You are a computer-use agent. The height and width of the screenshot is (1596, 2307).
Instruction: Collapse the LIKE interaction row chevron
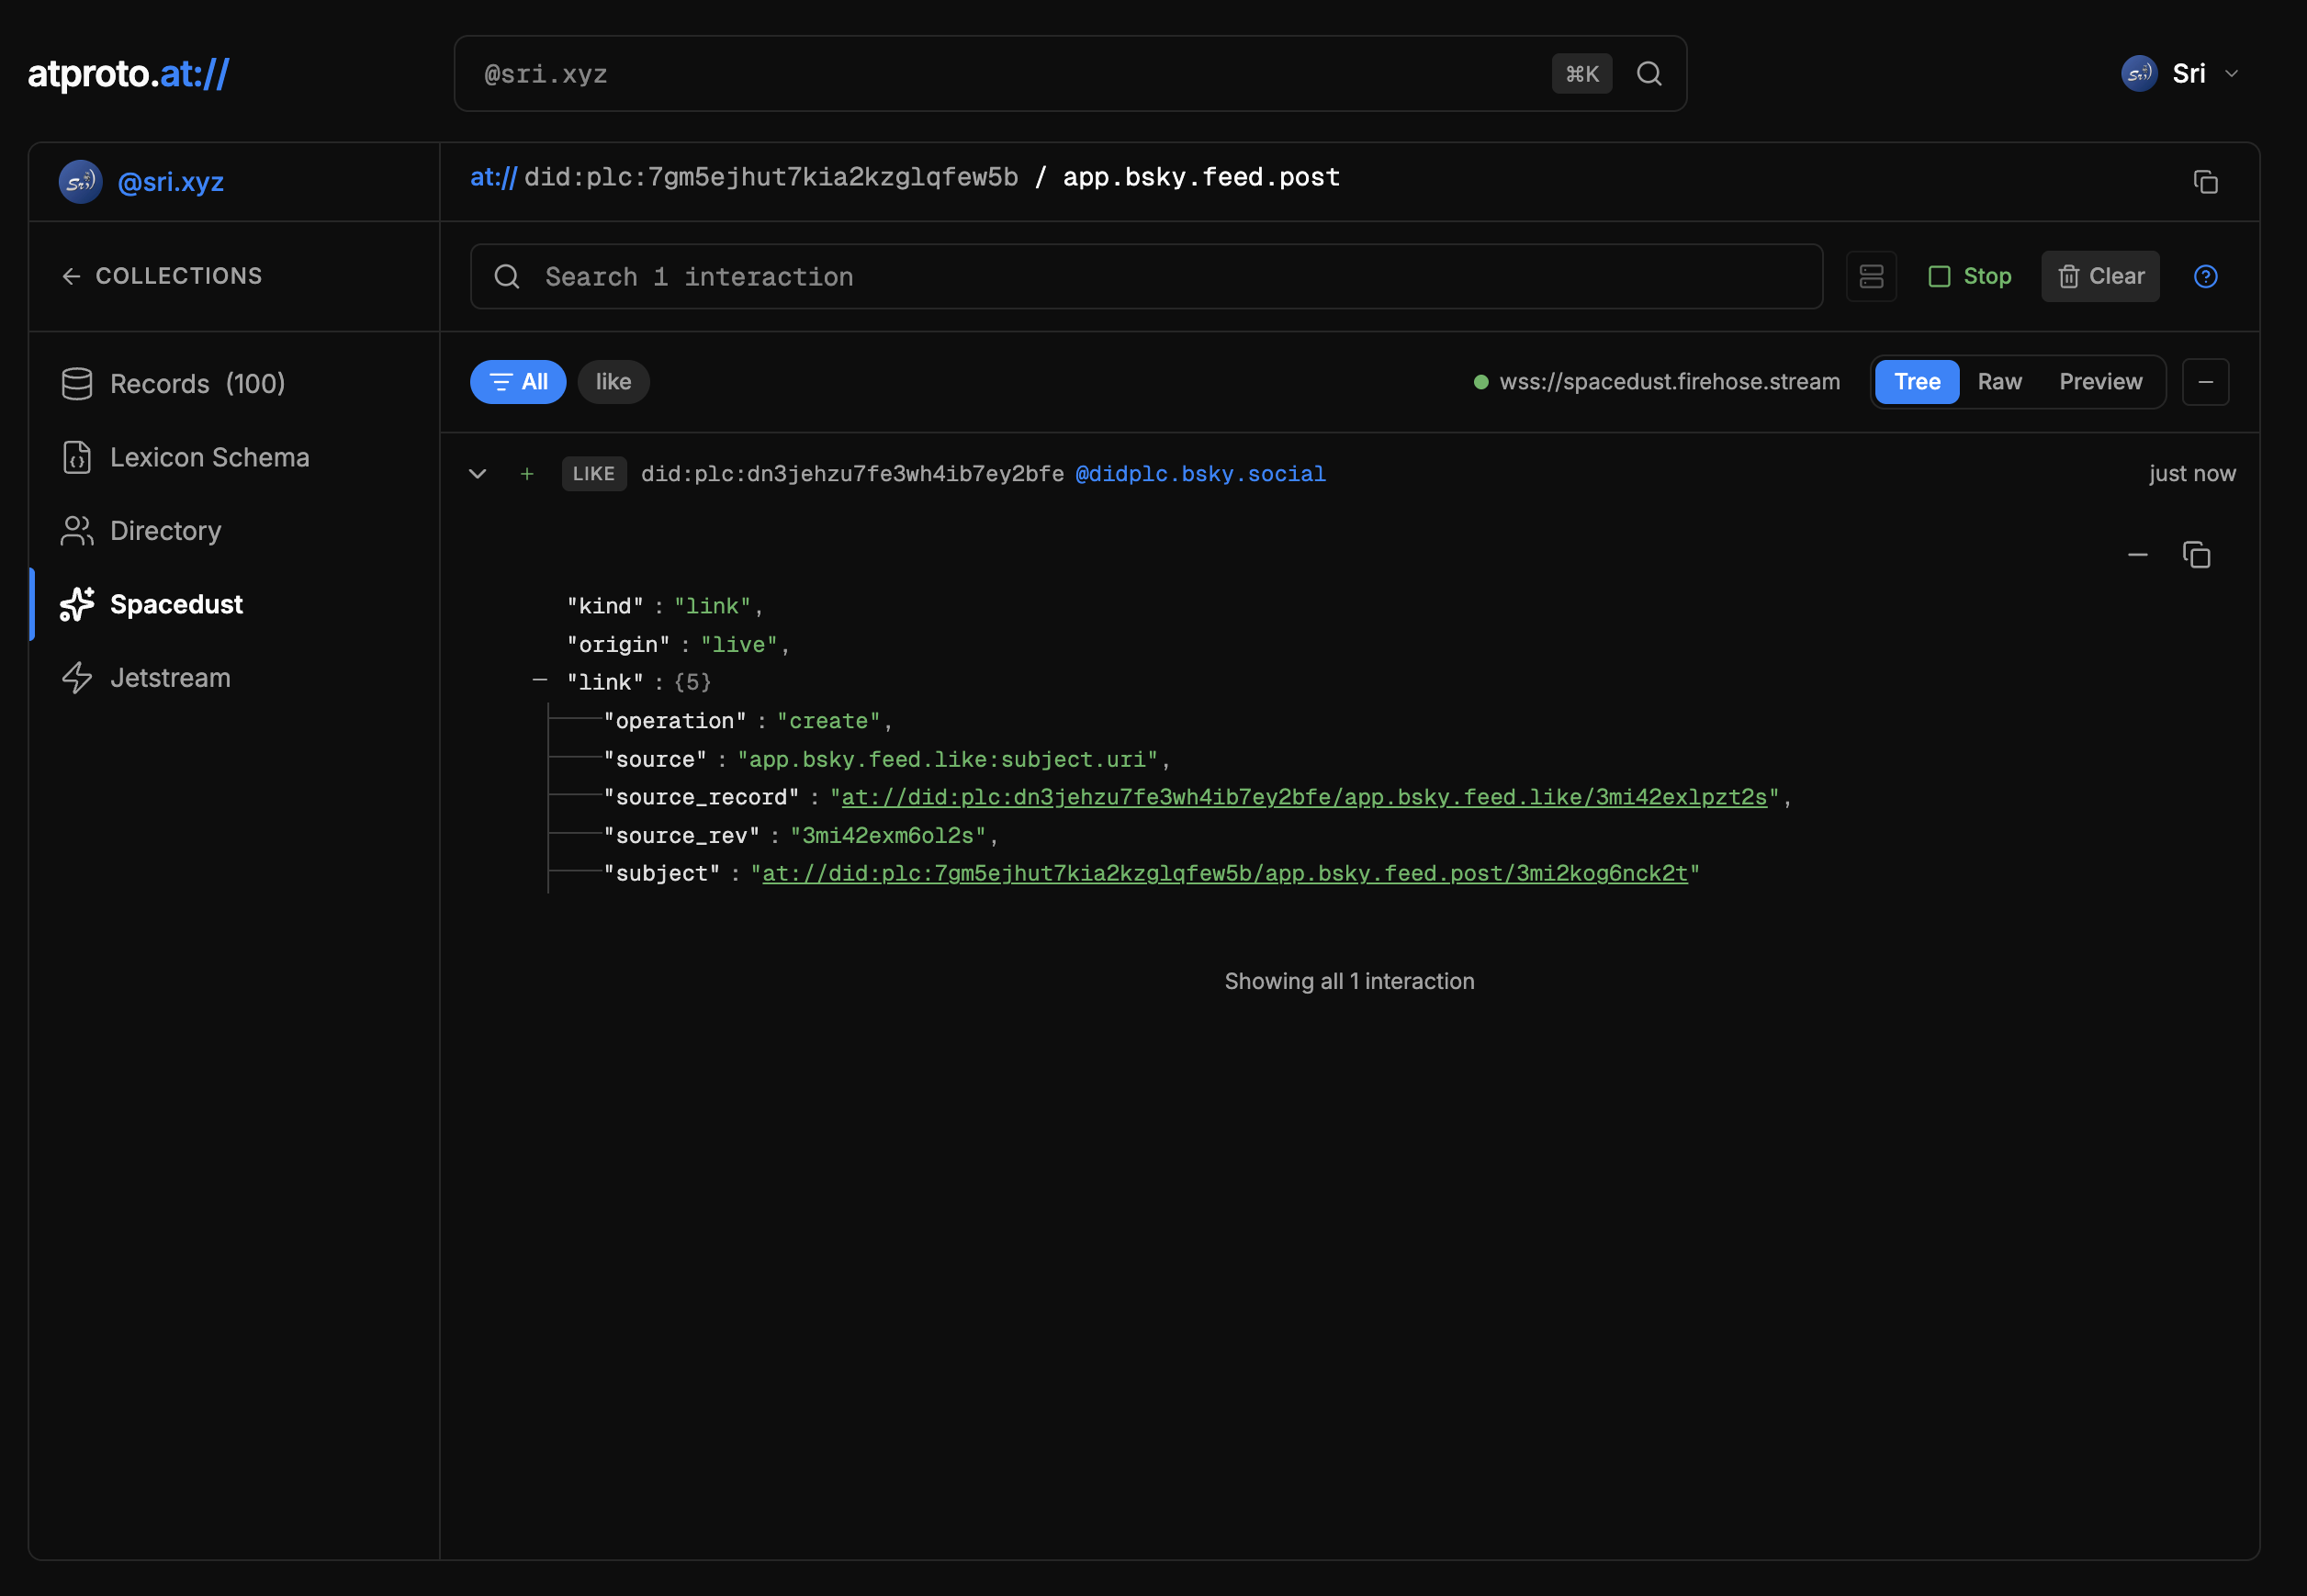pyautogui.click(x=478, y=474)
